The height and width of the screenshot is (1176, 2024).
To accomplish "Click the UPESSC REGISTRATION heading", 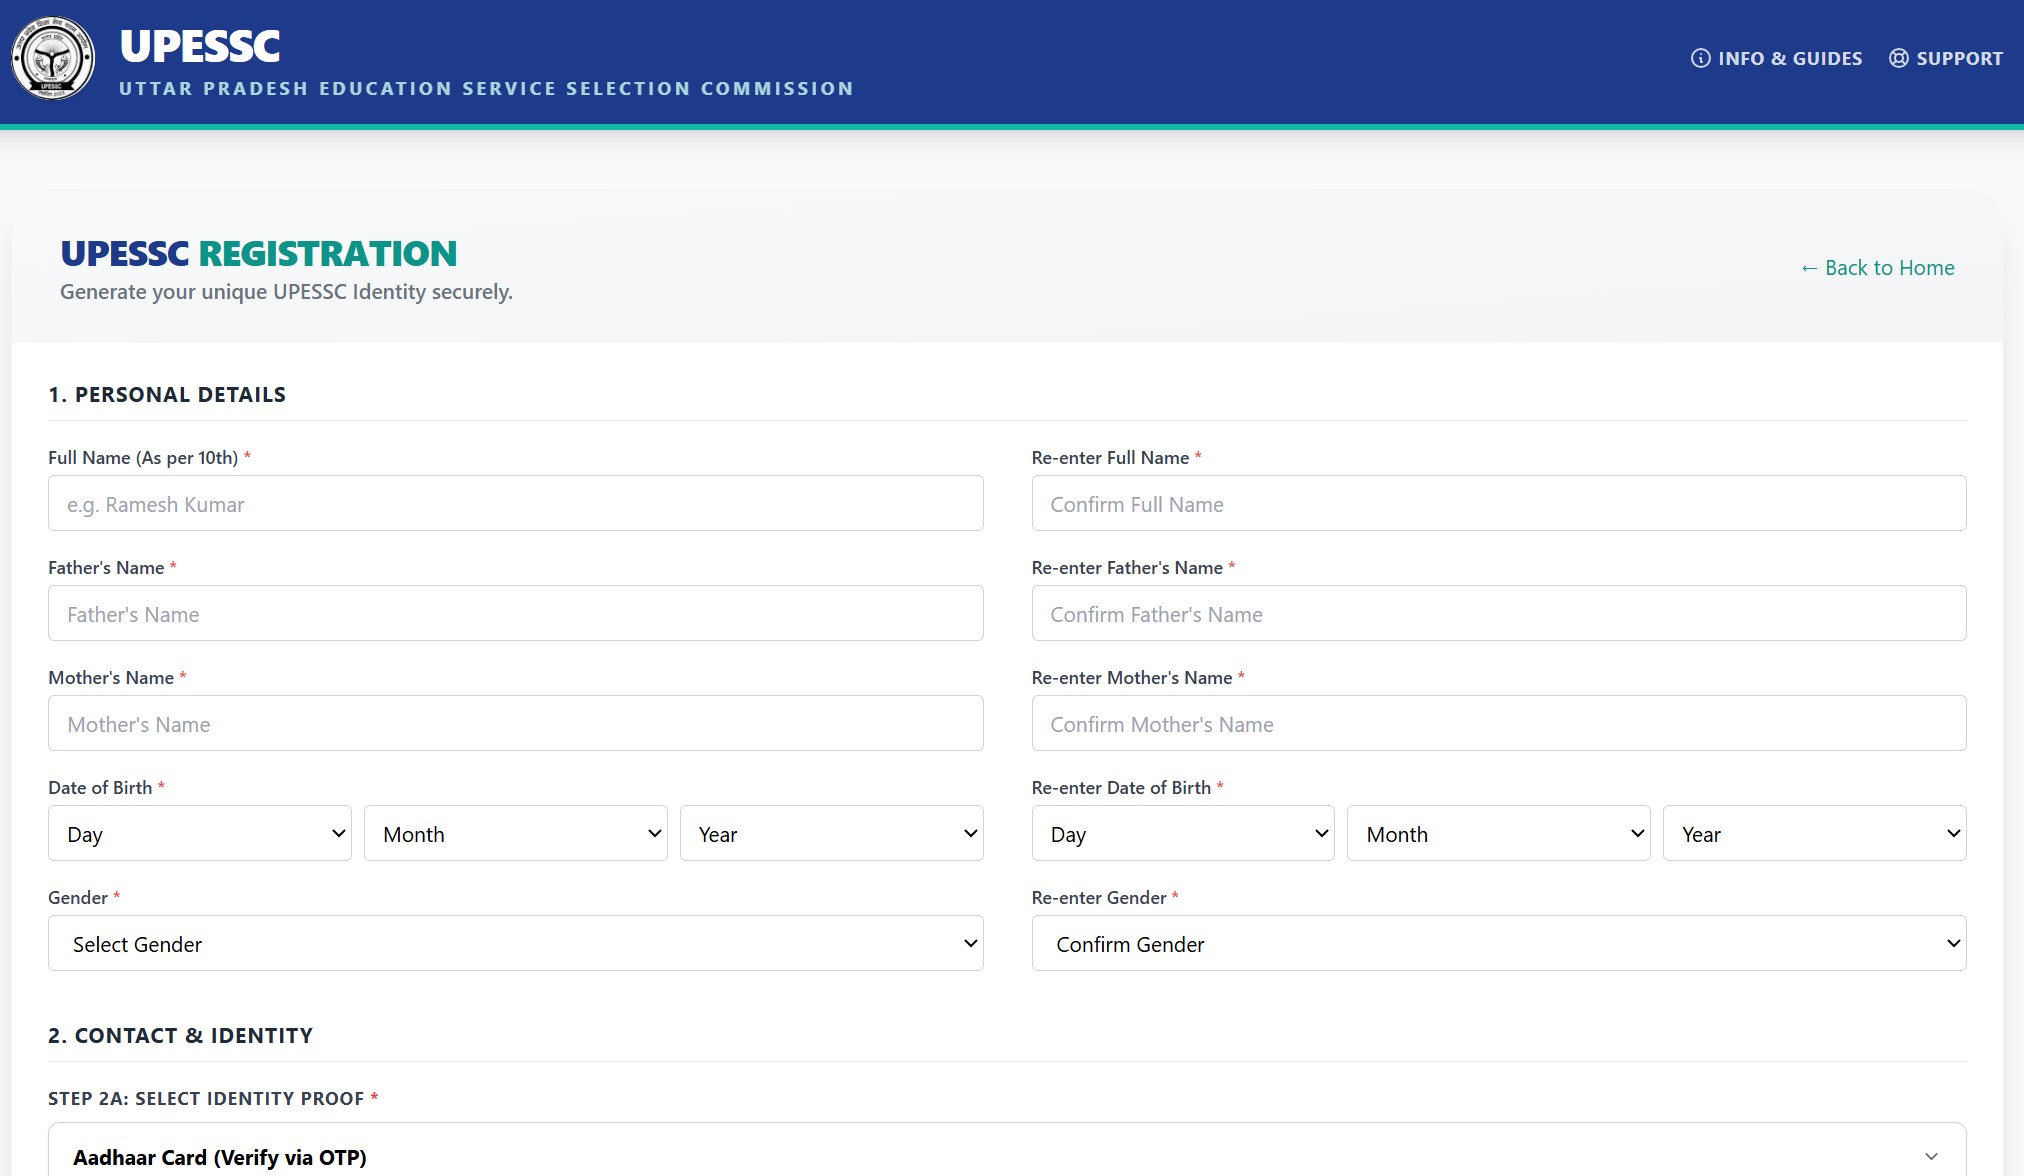I will coord(258,253).
